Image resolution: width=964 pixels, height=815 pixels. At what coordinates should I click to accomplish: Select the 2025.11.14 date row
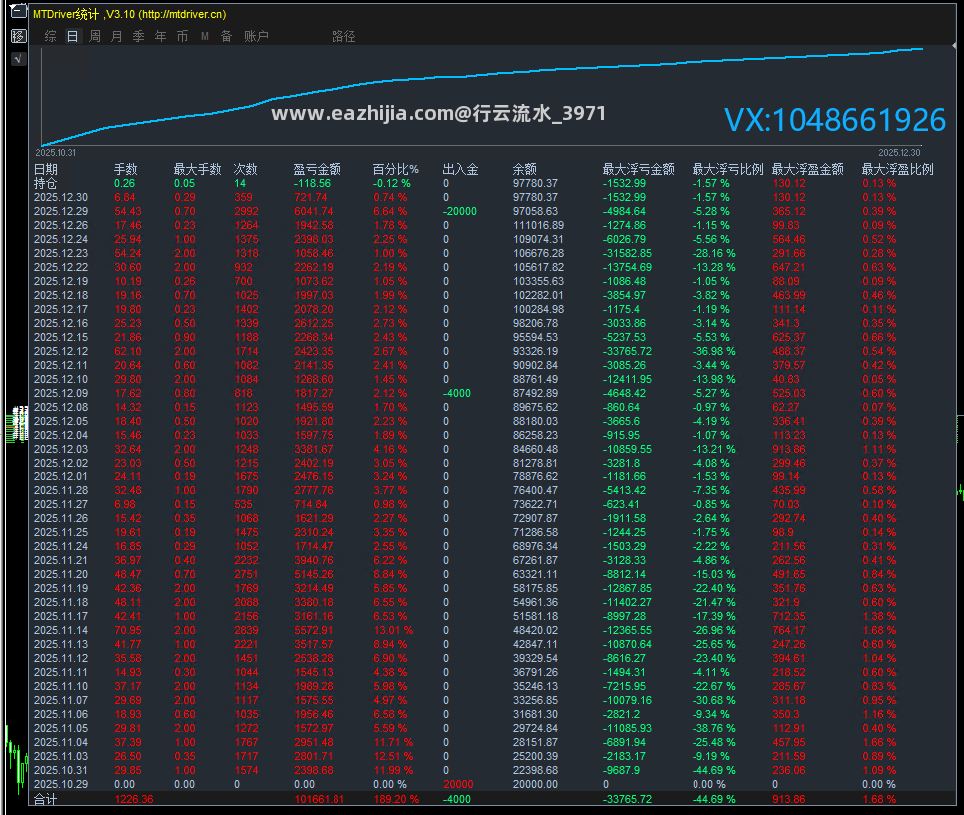click(x=61, y=631)
